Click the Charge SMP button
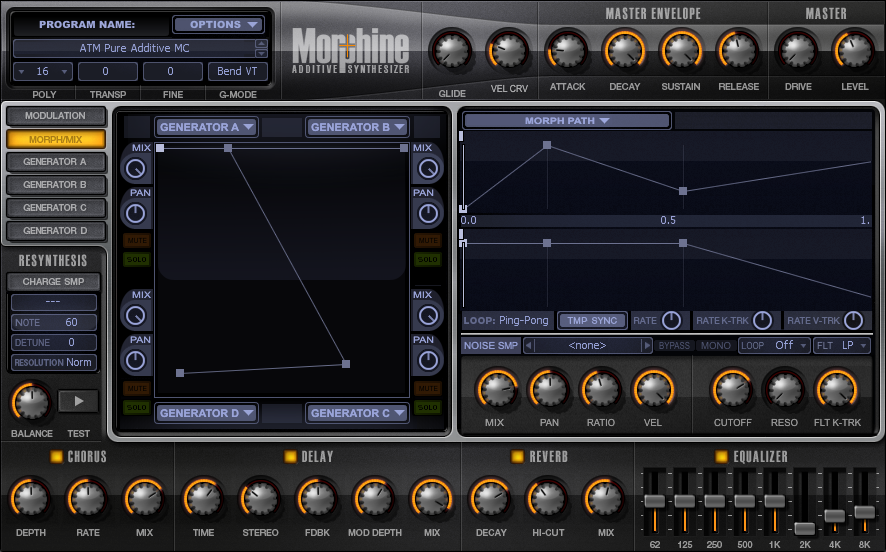The image size is (886, 552). click(53, 281)
